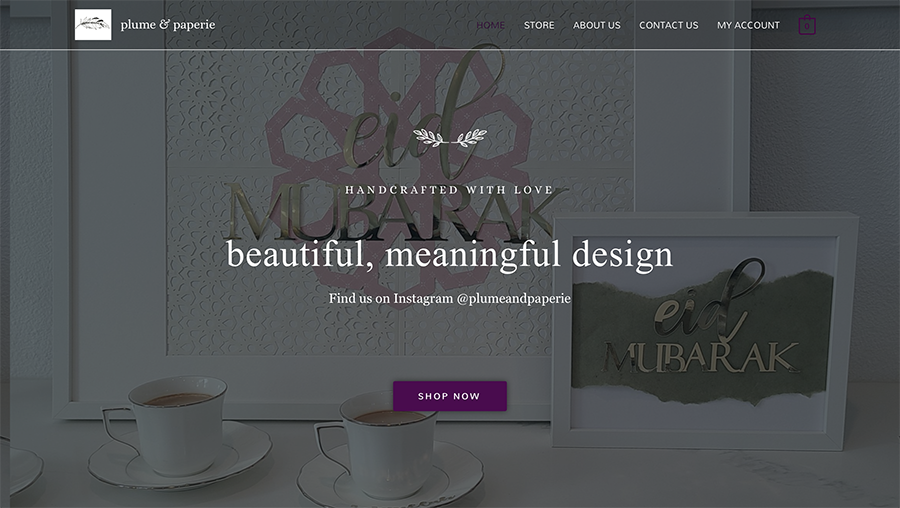The height and width of the screenshot is (508, 900).
Task: Click the SHOP NOW button
Action: 449,396
